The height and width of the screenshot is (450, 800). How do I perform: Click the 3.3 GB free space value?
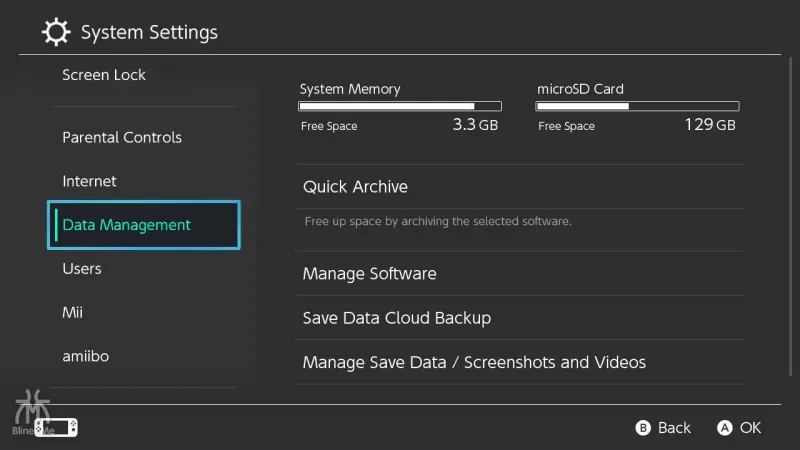475,124
